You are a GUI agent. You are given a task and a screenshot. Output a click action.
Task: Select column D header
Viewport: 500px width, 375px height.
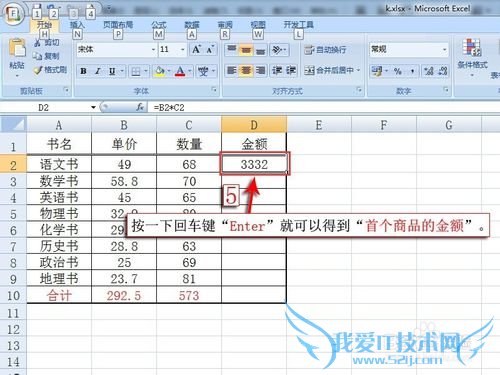pos(254,125)
